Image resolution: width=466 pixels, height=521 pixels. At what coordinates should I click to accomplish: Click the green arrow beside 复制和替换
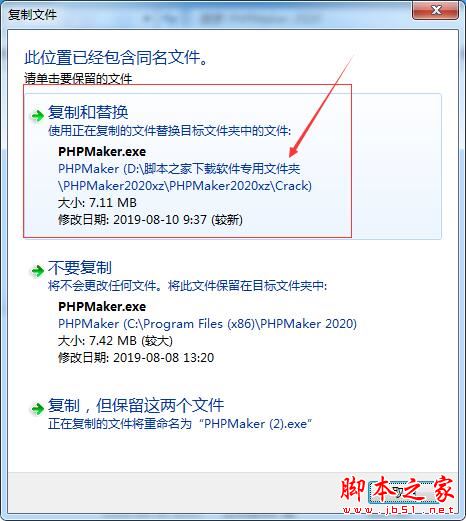[37, 116]
